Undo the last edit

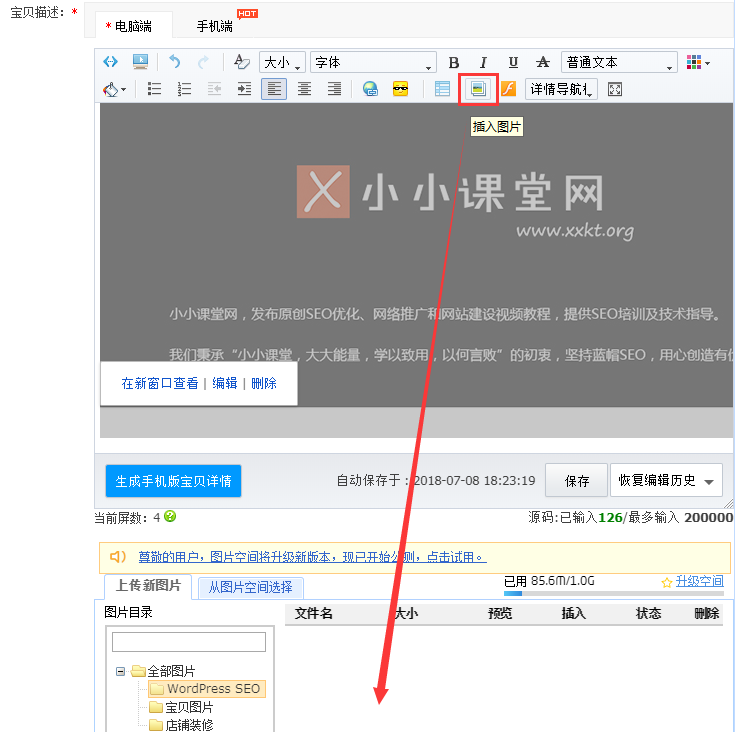[175, 62]
